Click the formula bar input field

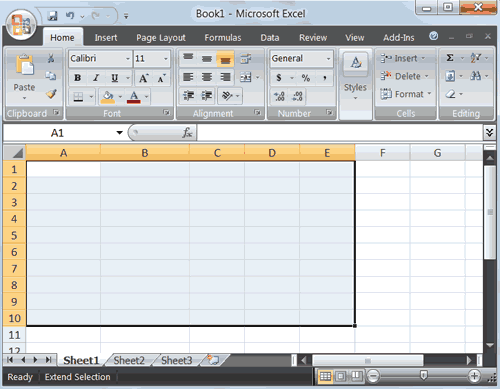pos(339,133)
